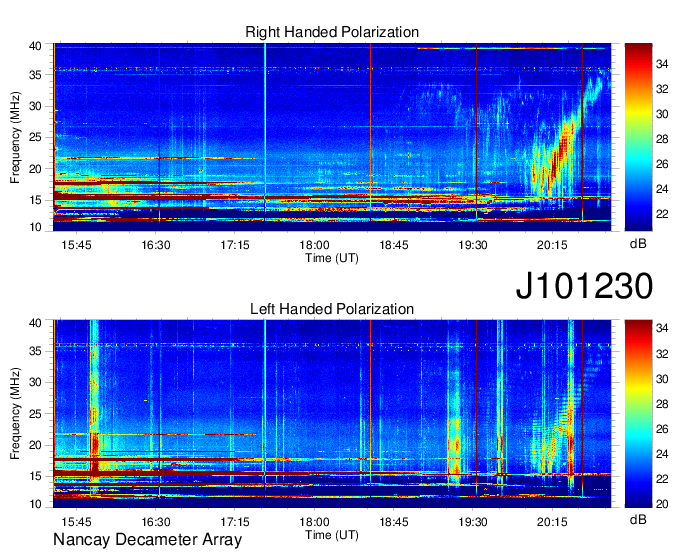Select 19:30 tick under left-handed plot

(473, 522)
